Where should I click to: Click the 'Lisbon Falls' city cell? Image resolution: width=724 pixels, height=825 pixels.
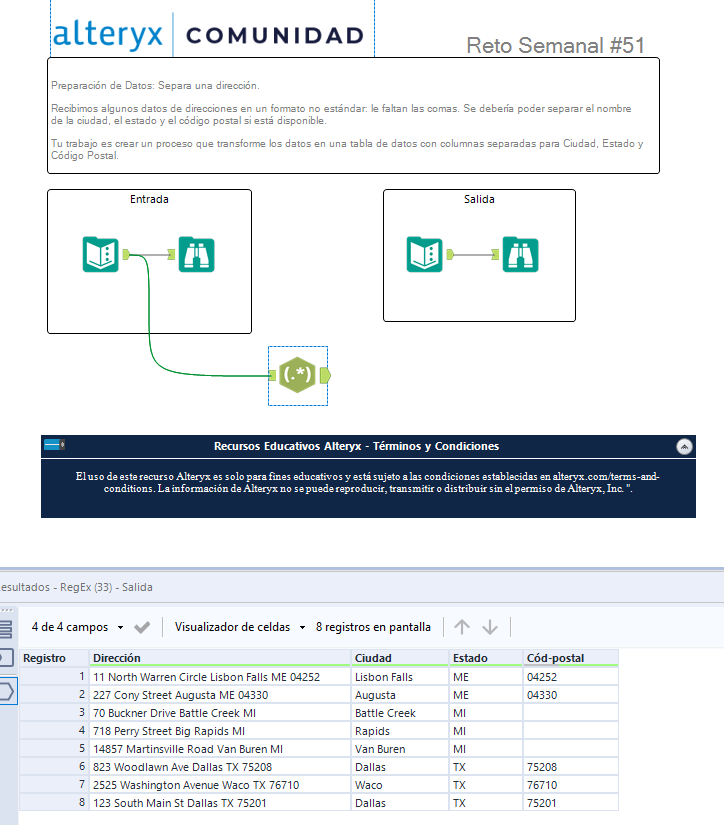[400, 677]
